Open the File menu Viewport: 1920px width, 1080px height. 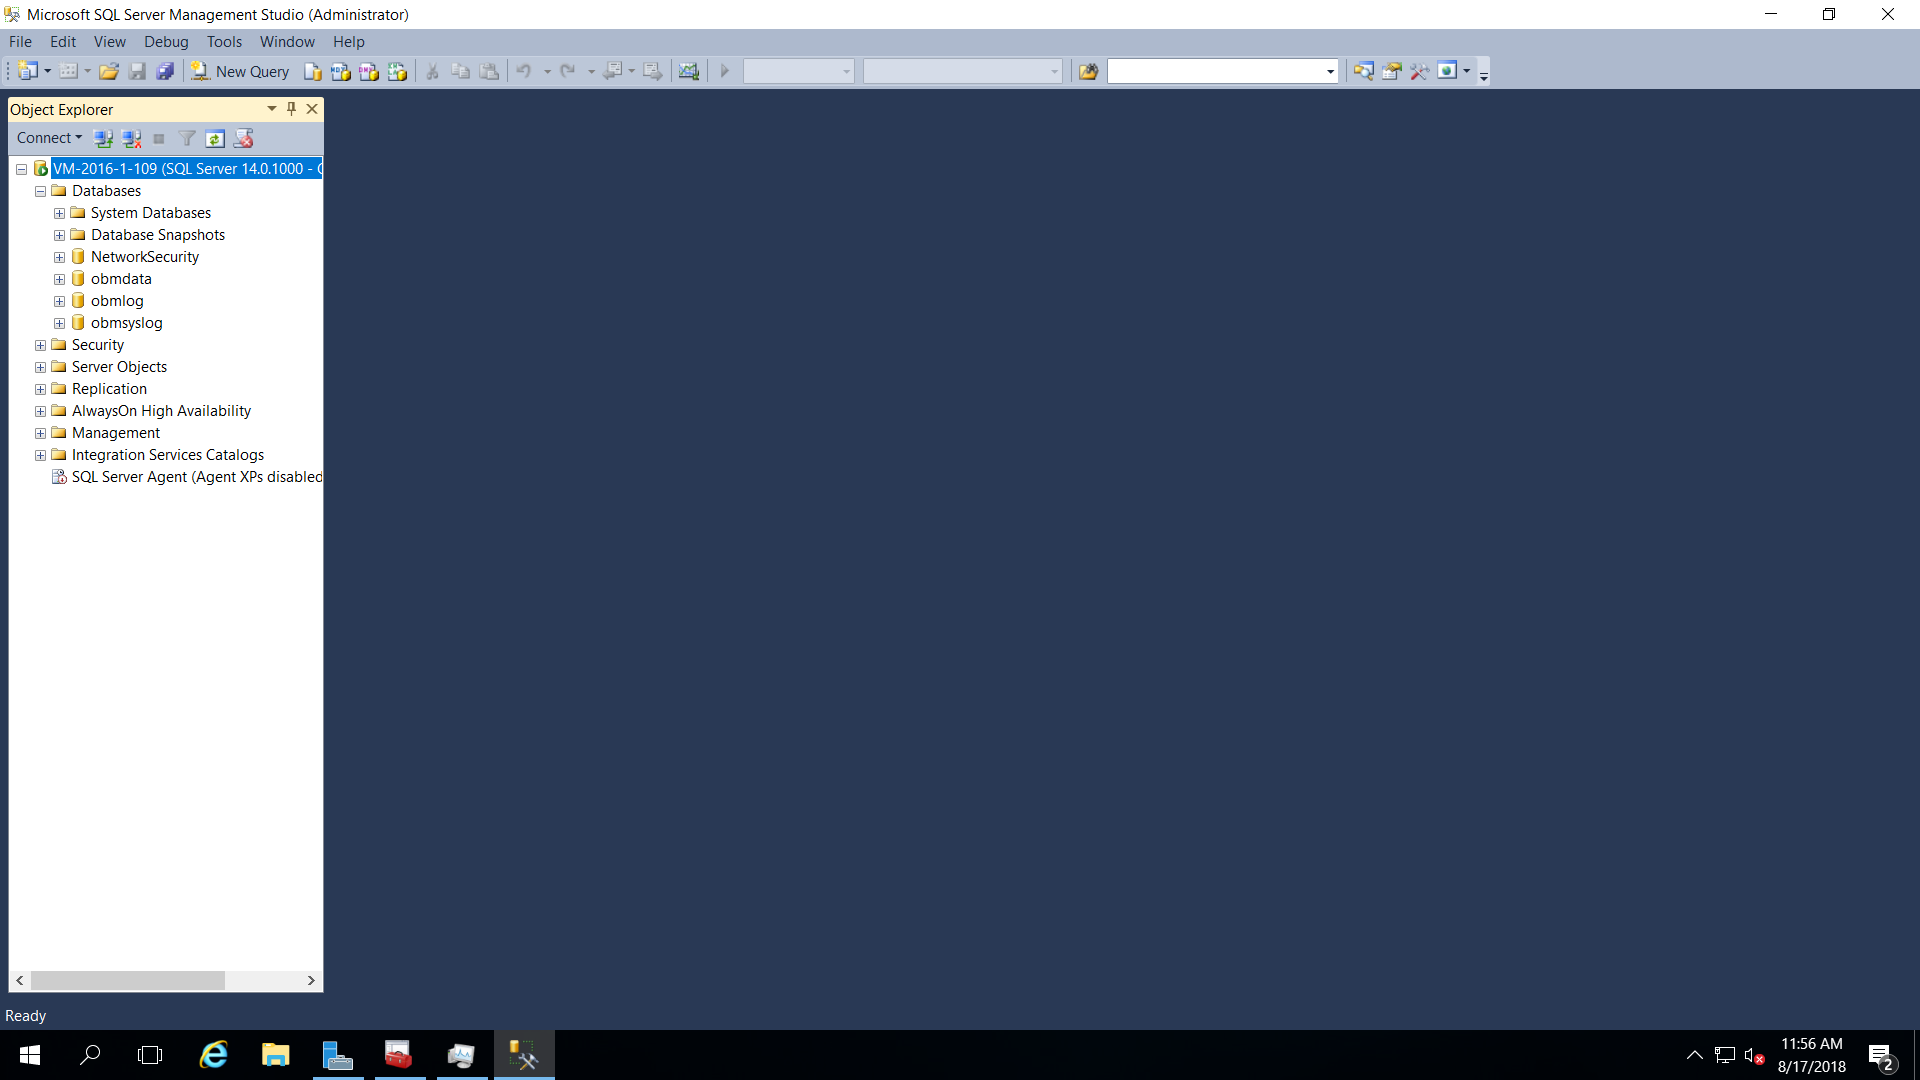20,42
